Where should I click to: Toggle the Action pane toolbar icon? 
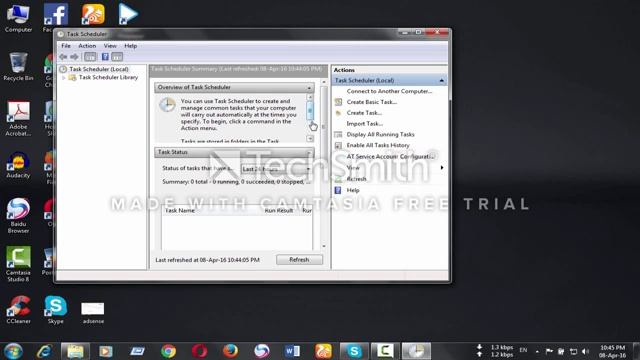click(x=117, y=57)
